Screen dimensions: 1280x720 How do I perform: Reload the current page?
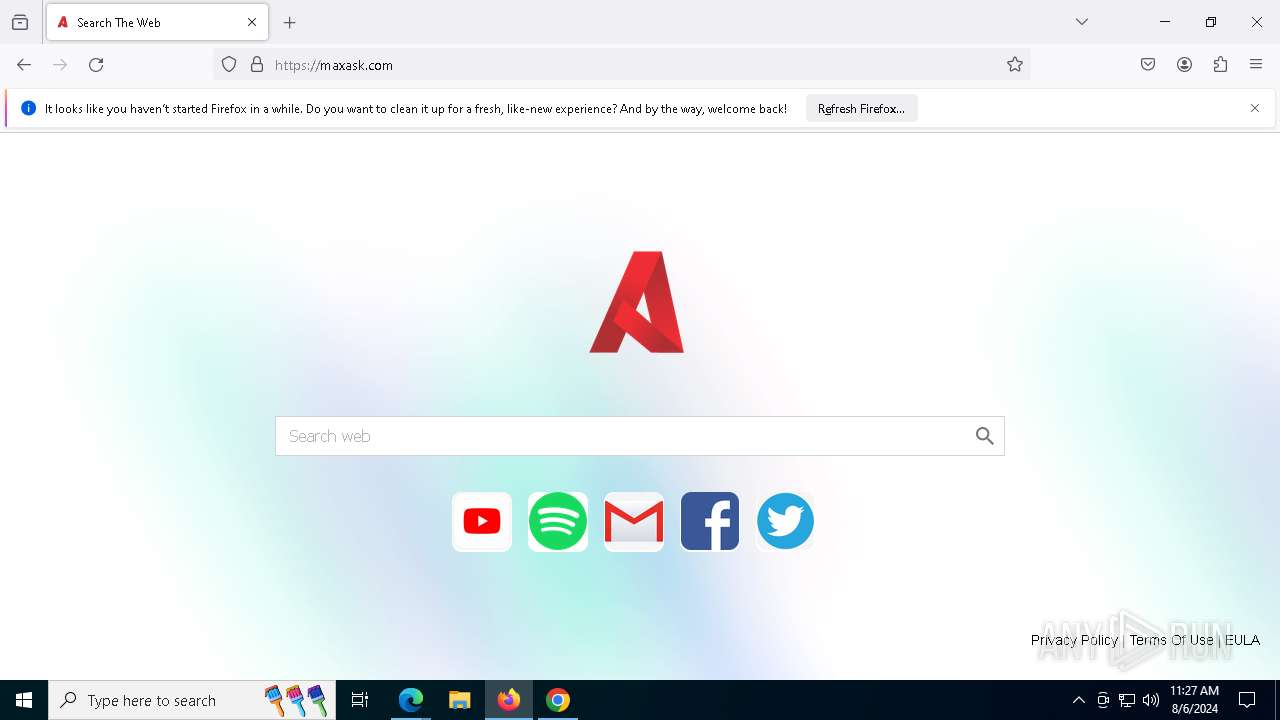click(96, 65)
